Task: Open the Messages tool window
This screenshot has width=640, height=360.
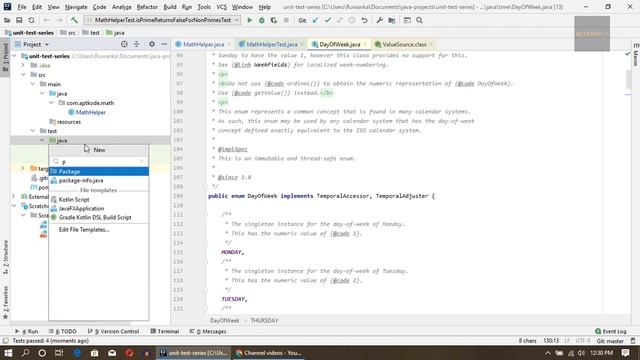Action: coord(208,331)
